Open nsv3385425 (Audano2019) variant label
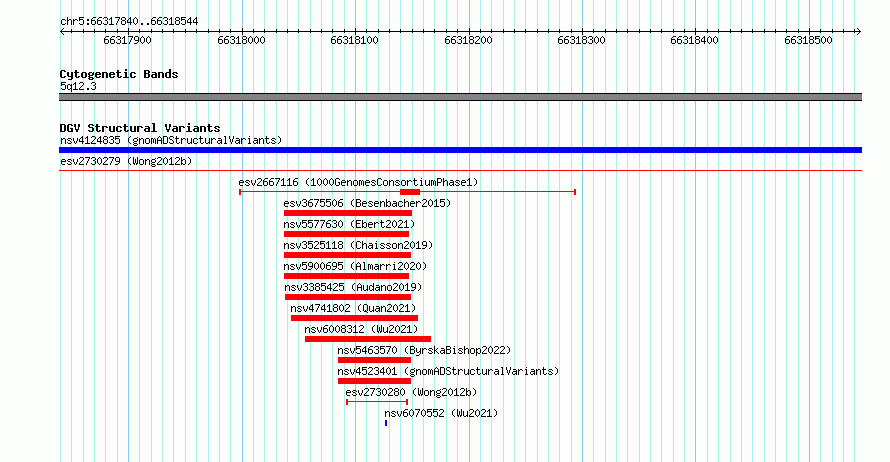Viewport: 890px width, 462px height. pos(354,287)
